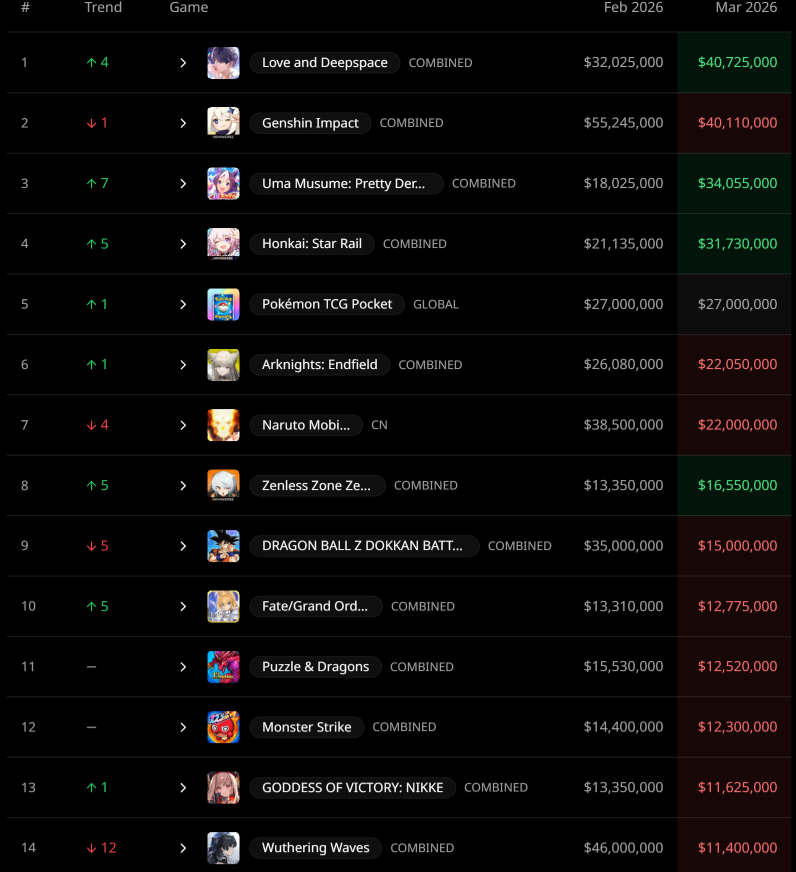Click the $38,500,000 February revenue cell
This screenshot has width=796, height=872.
[x=623, y=425]
